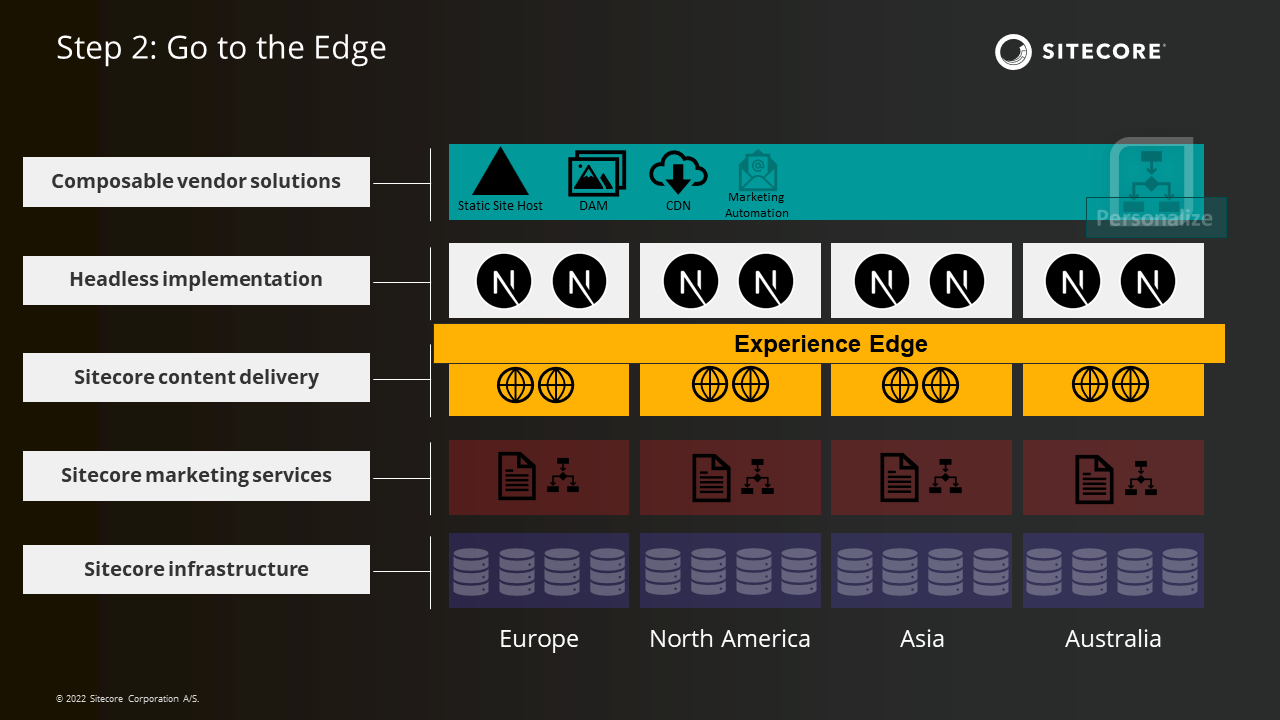1280x720 pixels.
Task: Click the second Next.js icon in Australia column
Action: pyautogui.click(x=1148, y=281)
